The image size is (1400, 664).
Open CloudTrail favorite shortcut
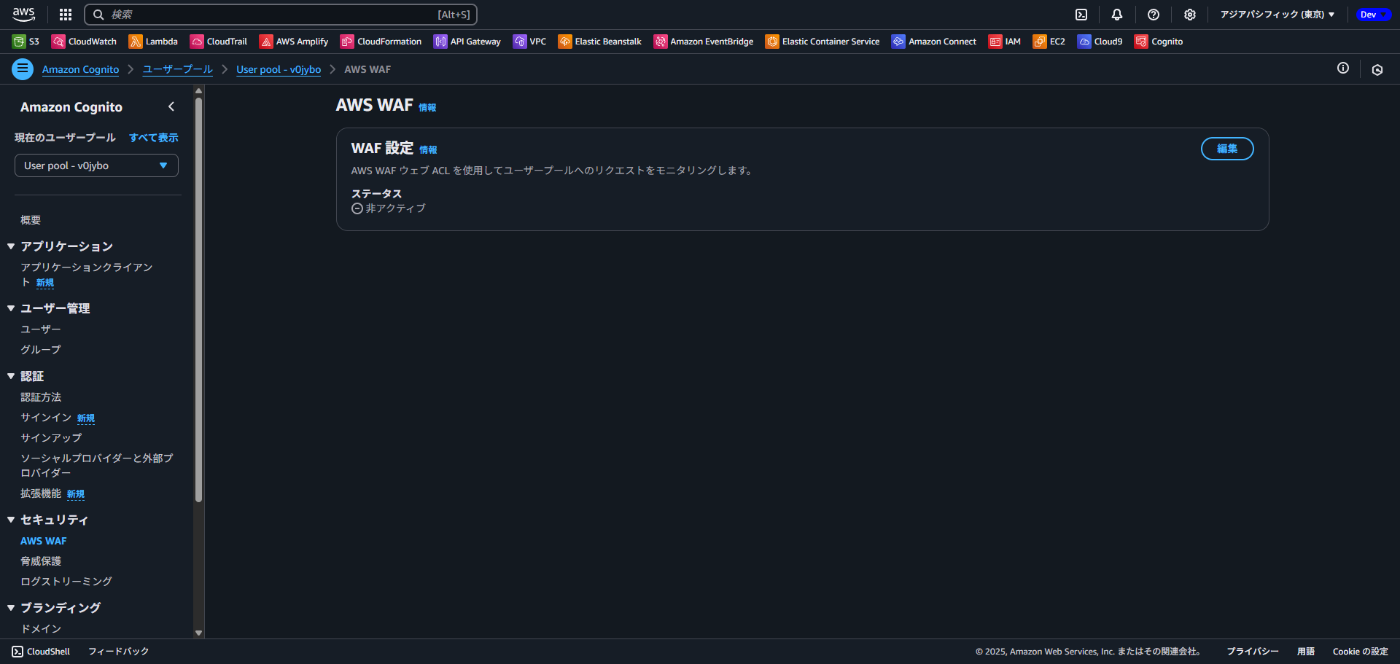(x=218, y=42)
